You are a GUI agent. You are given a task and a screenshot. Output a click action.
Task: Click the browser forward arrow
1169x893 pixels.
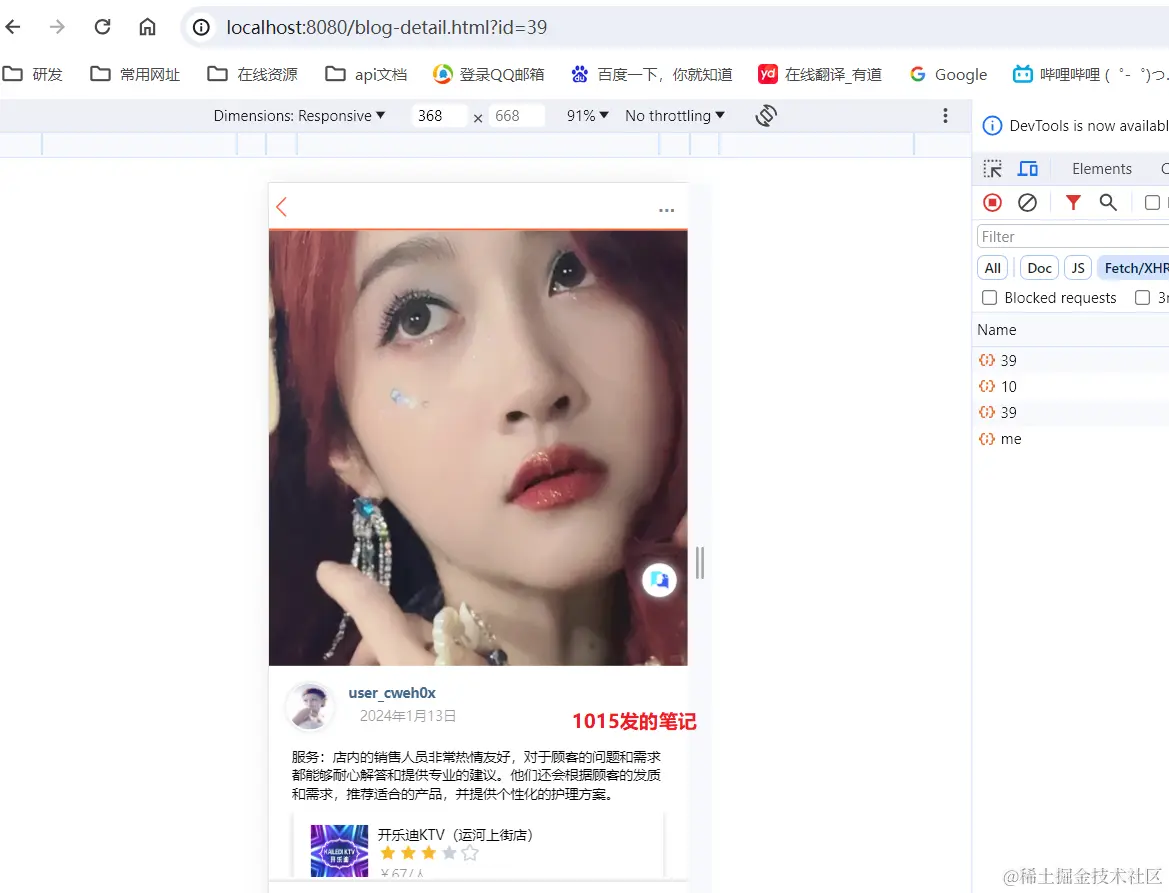[57, 28]
